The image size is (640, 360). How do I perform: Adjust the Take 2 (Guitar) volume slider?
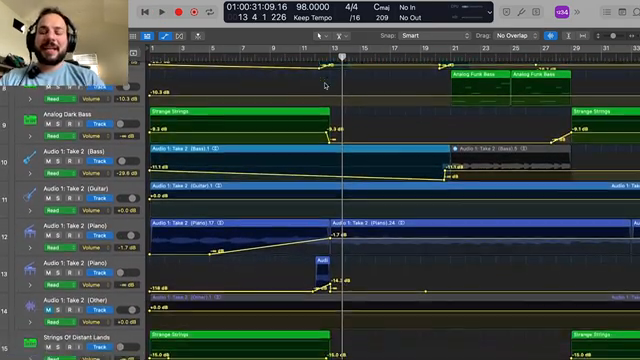click(127, 198)
